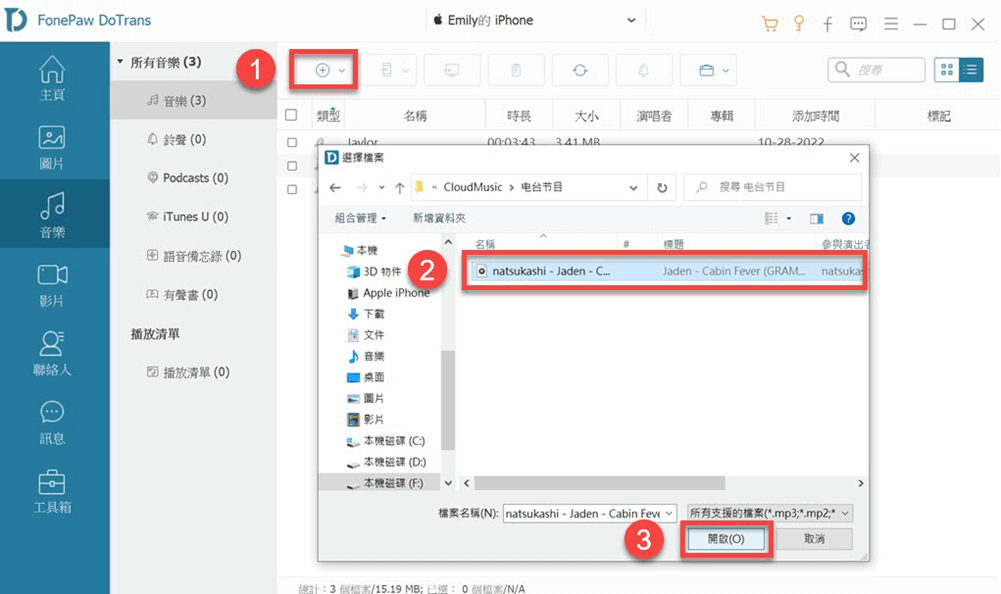Open the Add files plus icon
This screenshot has width=1001, height=594.
tap(322, 70)
